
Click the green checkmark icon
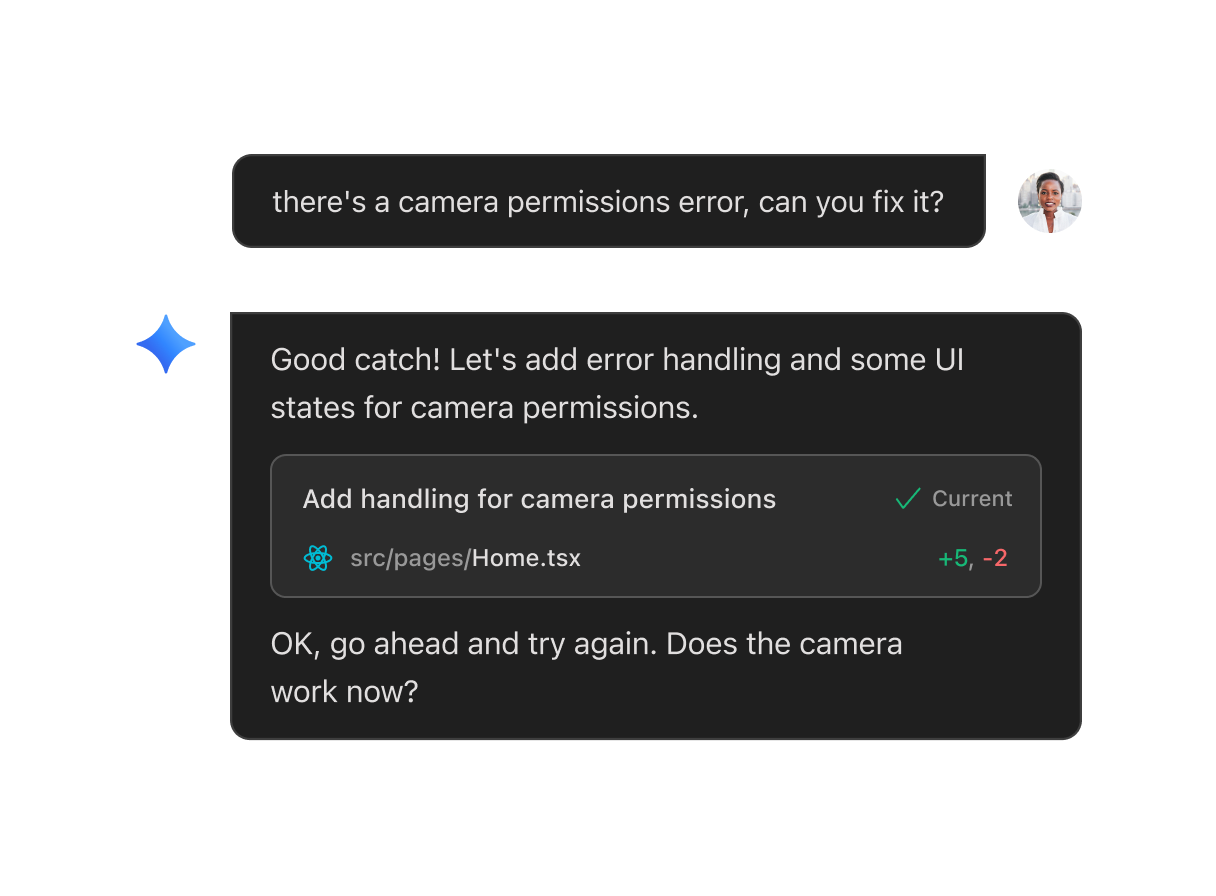pyautogui.click(x=908, y=499)
